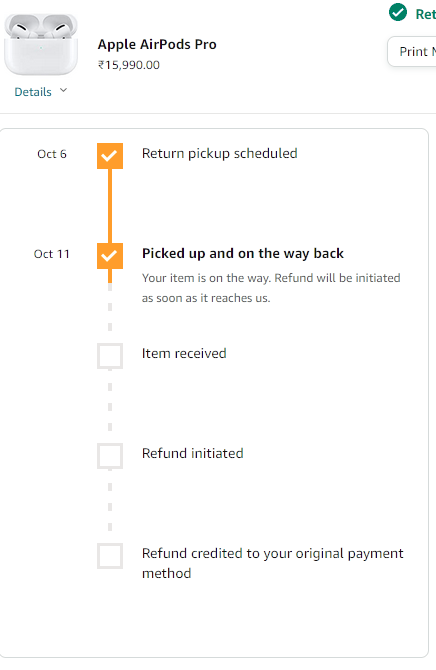Select the empty Refund credited step box

pos(110,555)
